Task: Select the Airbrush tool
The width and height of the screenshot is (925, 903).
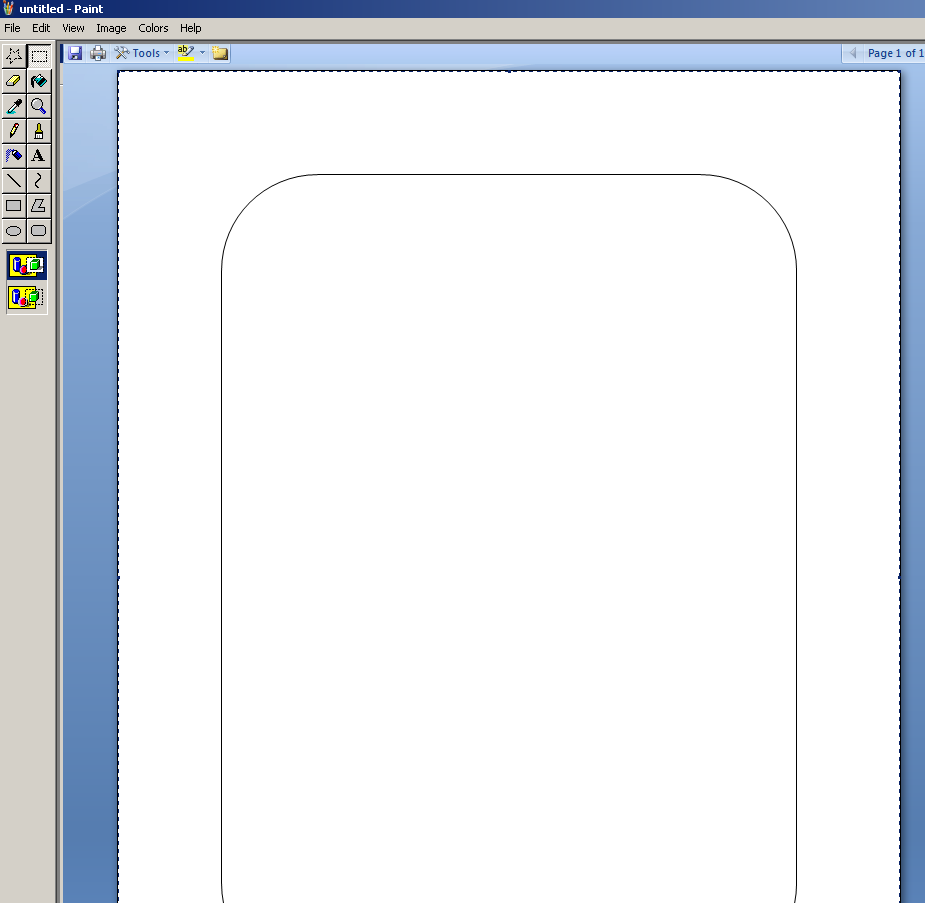Action: [x=13, y=155]
